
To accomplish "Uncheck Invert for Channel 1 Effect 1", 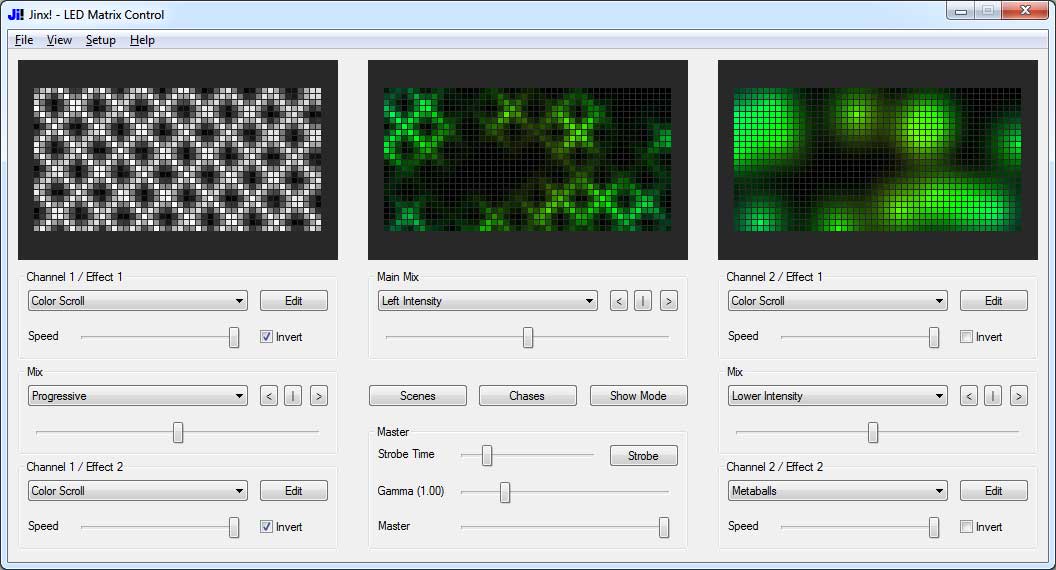I will 267,337.
